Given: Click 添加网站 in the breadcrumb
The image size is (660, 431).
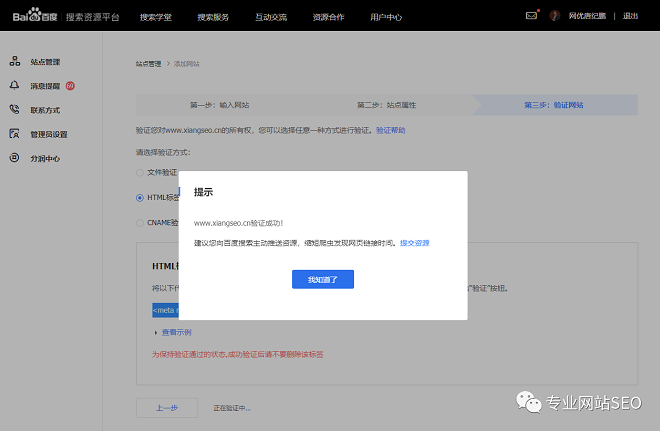Looking at the screenshot, I should [x=186, y=64].
